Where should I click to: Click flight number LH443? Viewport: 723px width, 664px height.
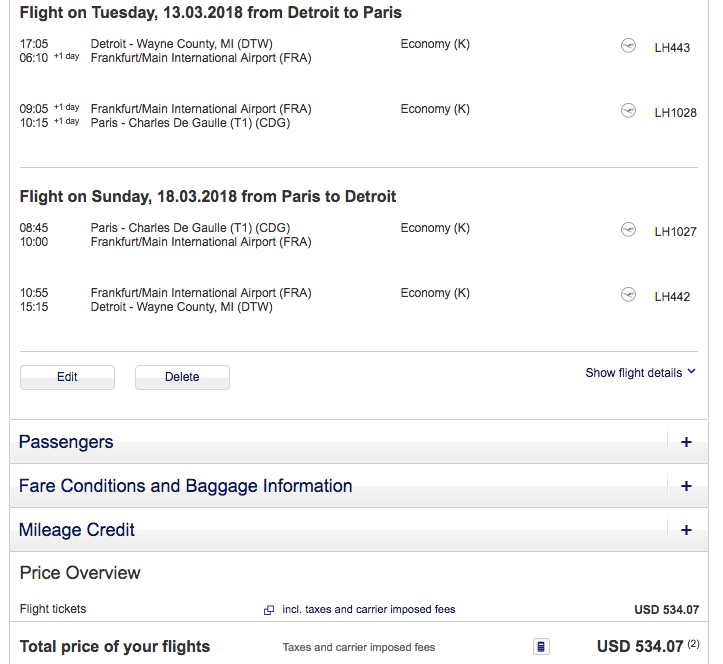672,48
